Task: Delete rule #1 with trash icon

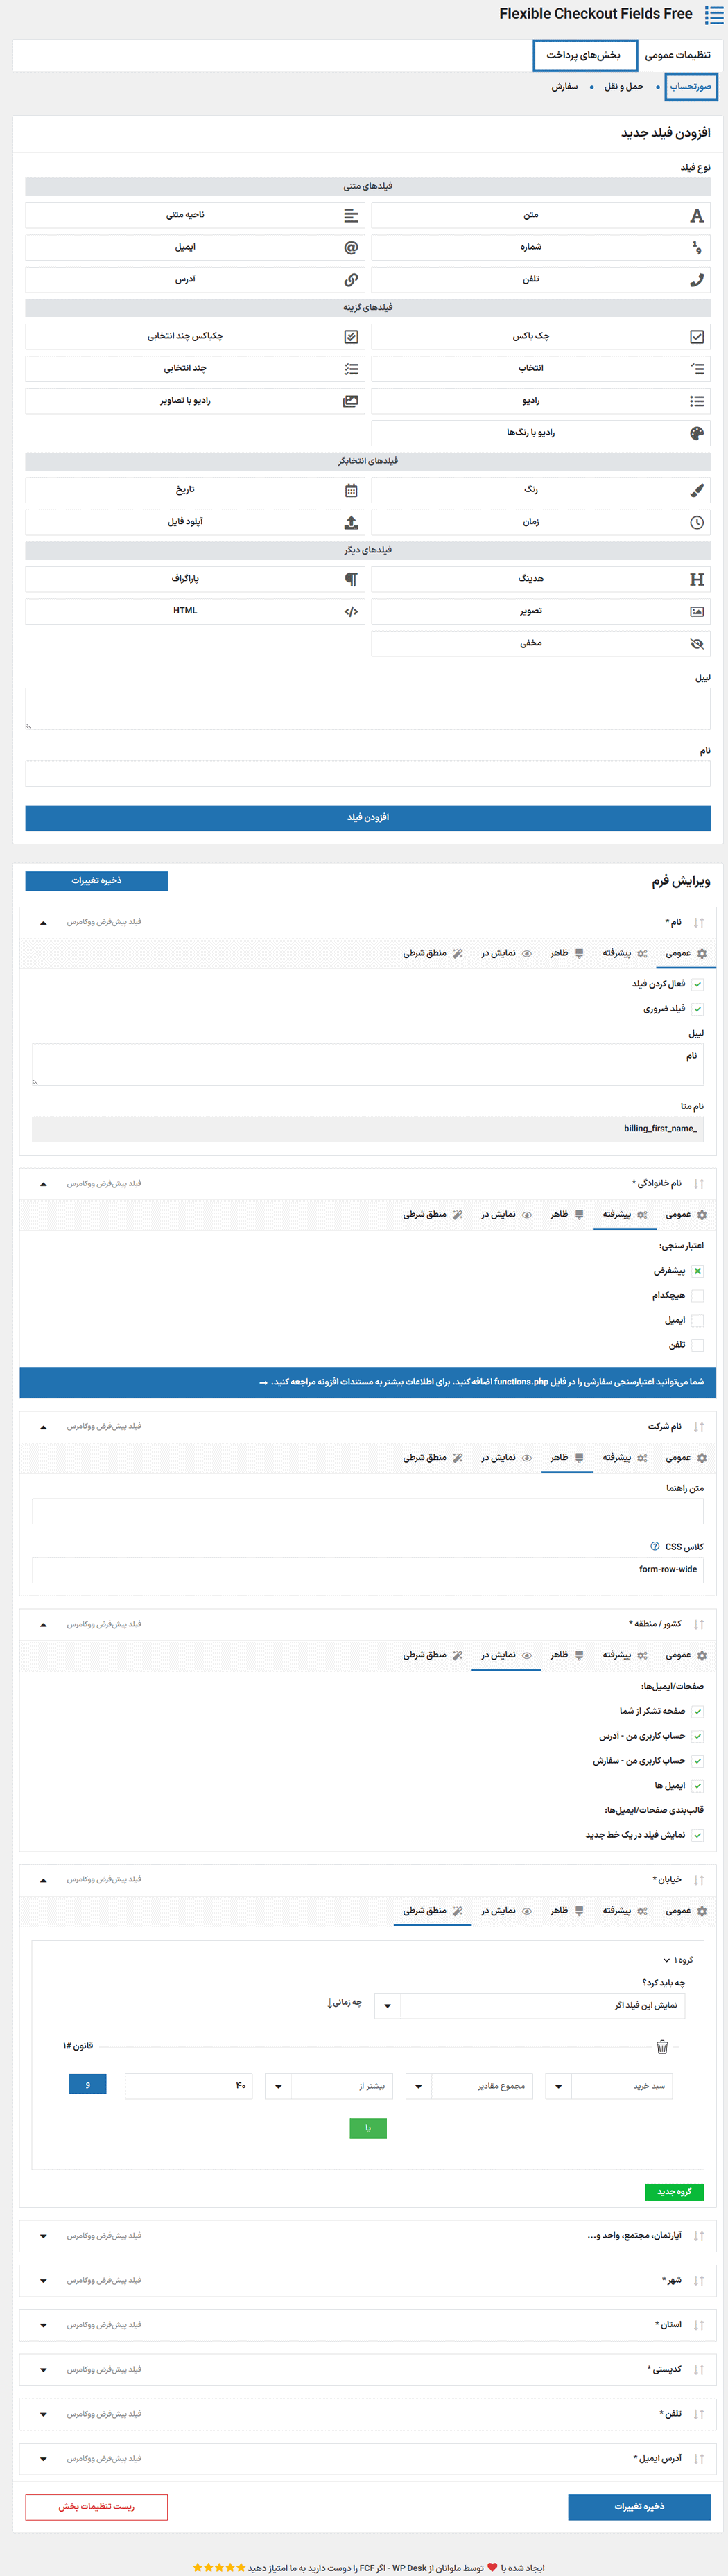Action: tap(661, 2047)
